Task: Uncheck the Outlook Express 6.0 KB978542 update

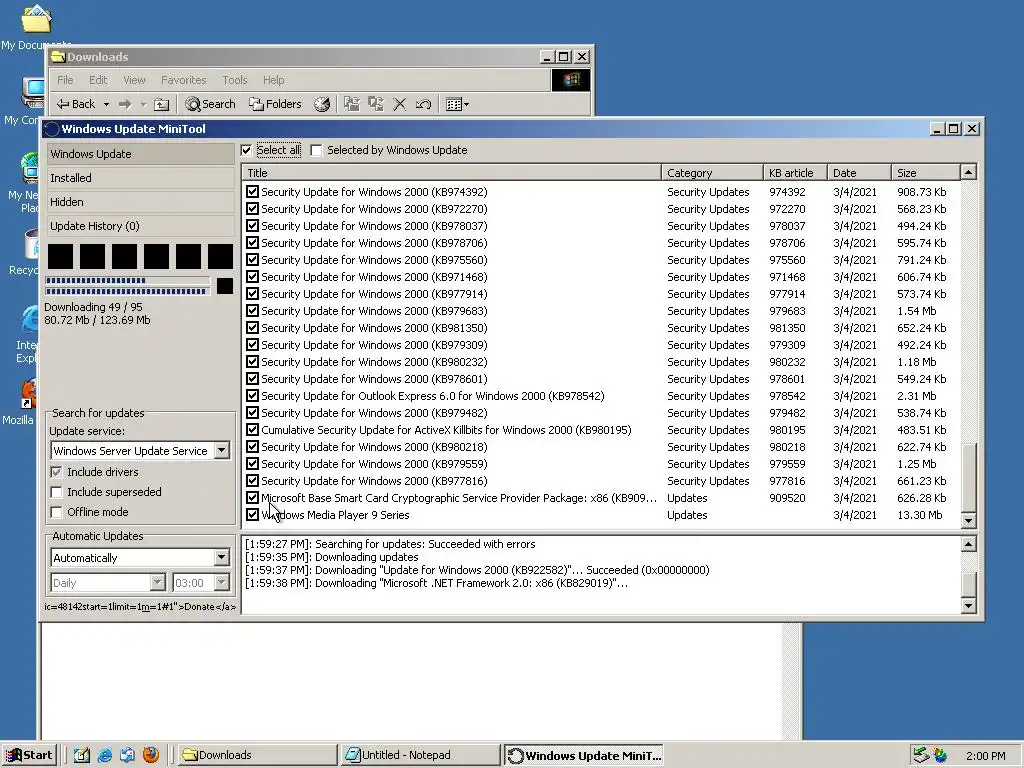Action: pyautogui.click(x=252, y=396)
